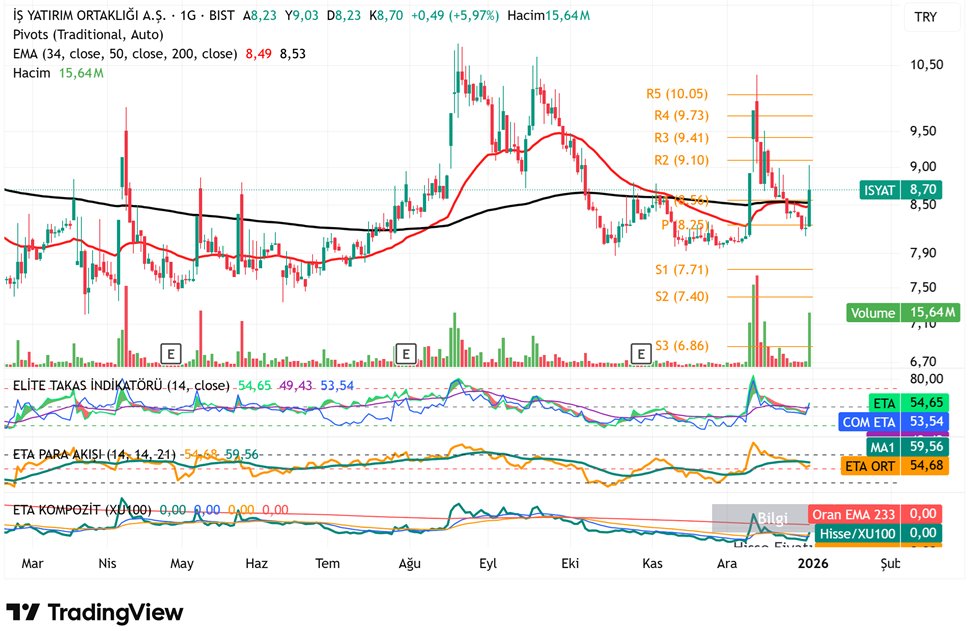This screenshot has width=970, height=631.
Task: Click the E earnings marker near Kas
Action: tap(641, 354)
